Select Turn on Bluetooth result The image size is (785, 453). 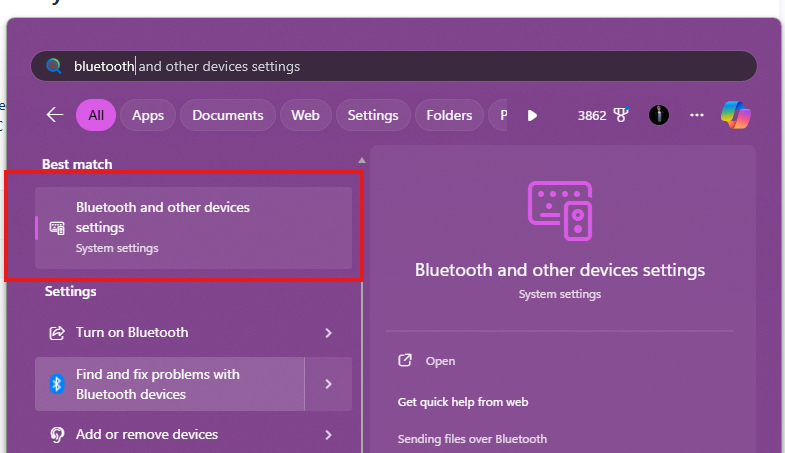[x=193, y=332]
